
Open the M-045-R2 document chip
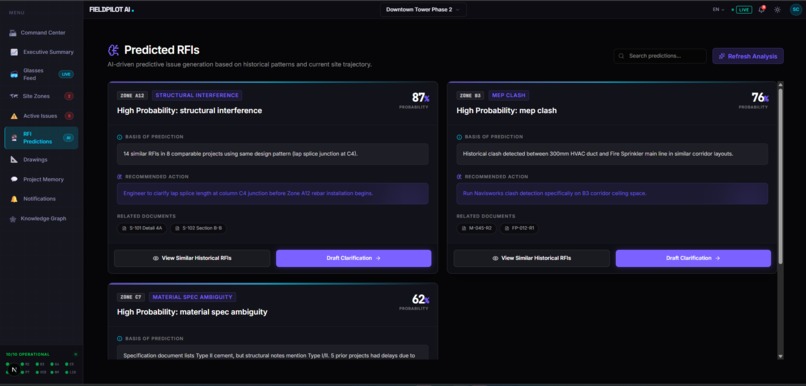point(477,228)
